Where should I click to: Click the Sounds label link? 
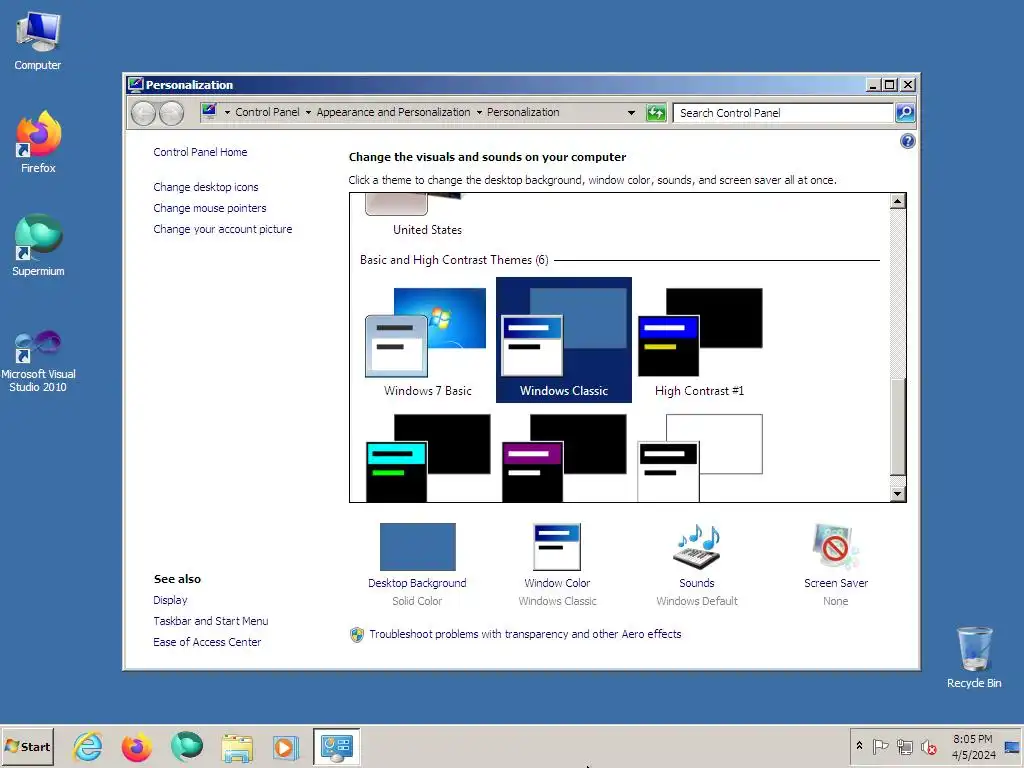tap(696, 583)
